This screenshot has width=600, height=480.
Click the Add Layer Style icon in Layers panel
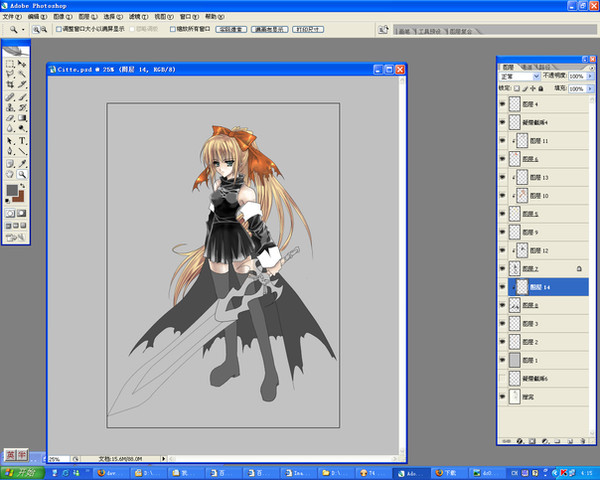click(x=519, y=441)
